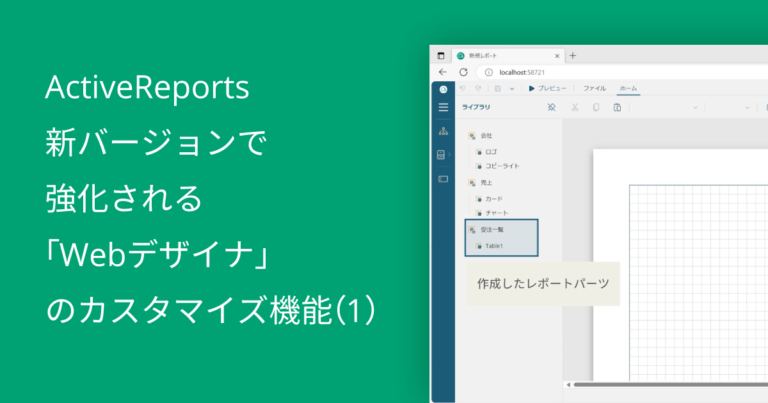768x403 pixels.
Task: Toggle the hamburger menu icon
Action: click(443, 107)
